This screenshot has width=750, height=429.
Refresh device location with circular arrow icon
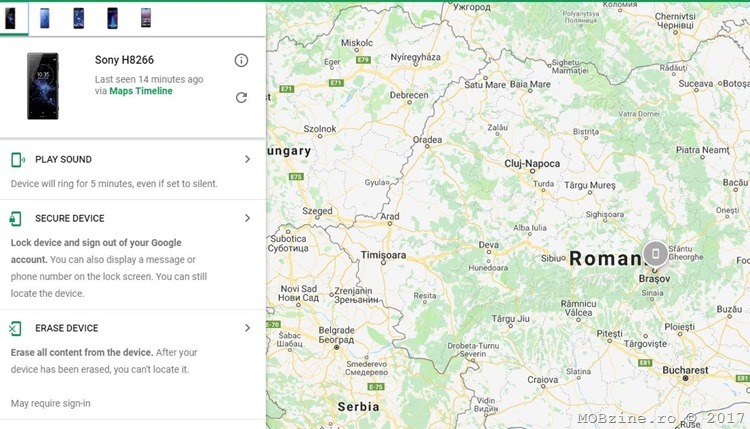(x=241, y=98)
